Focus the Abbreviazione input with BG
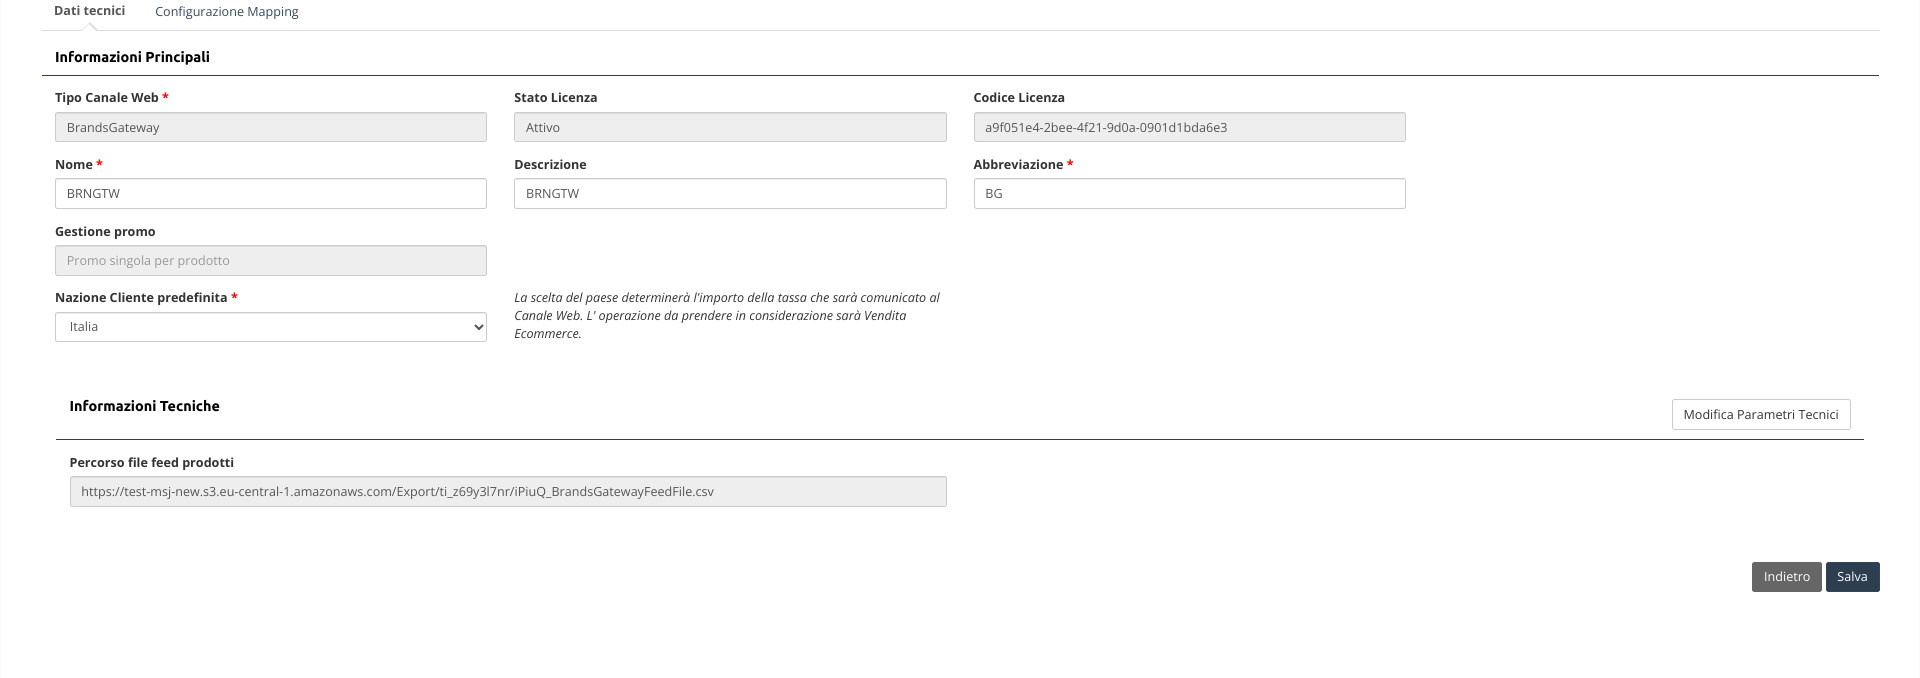The image size is (1920, 678). point(1189,194)
